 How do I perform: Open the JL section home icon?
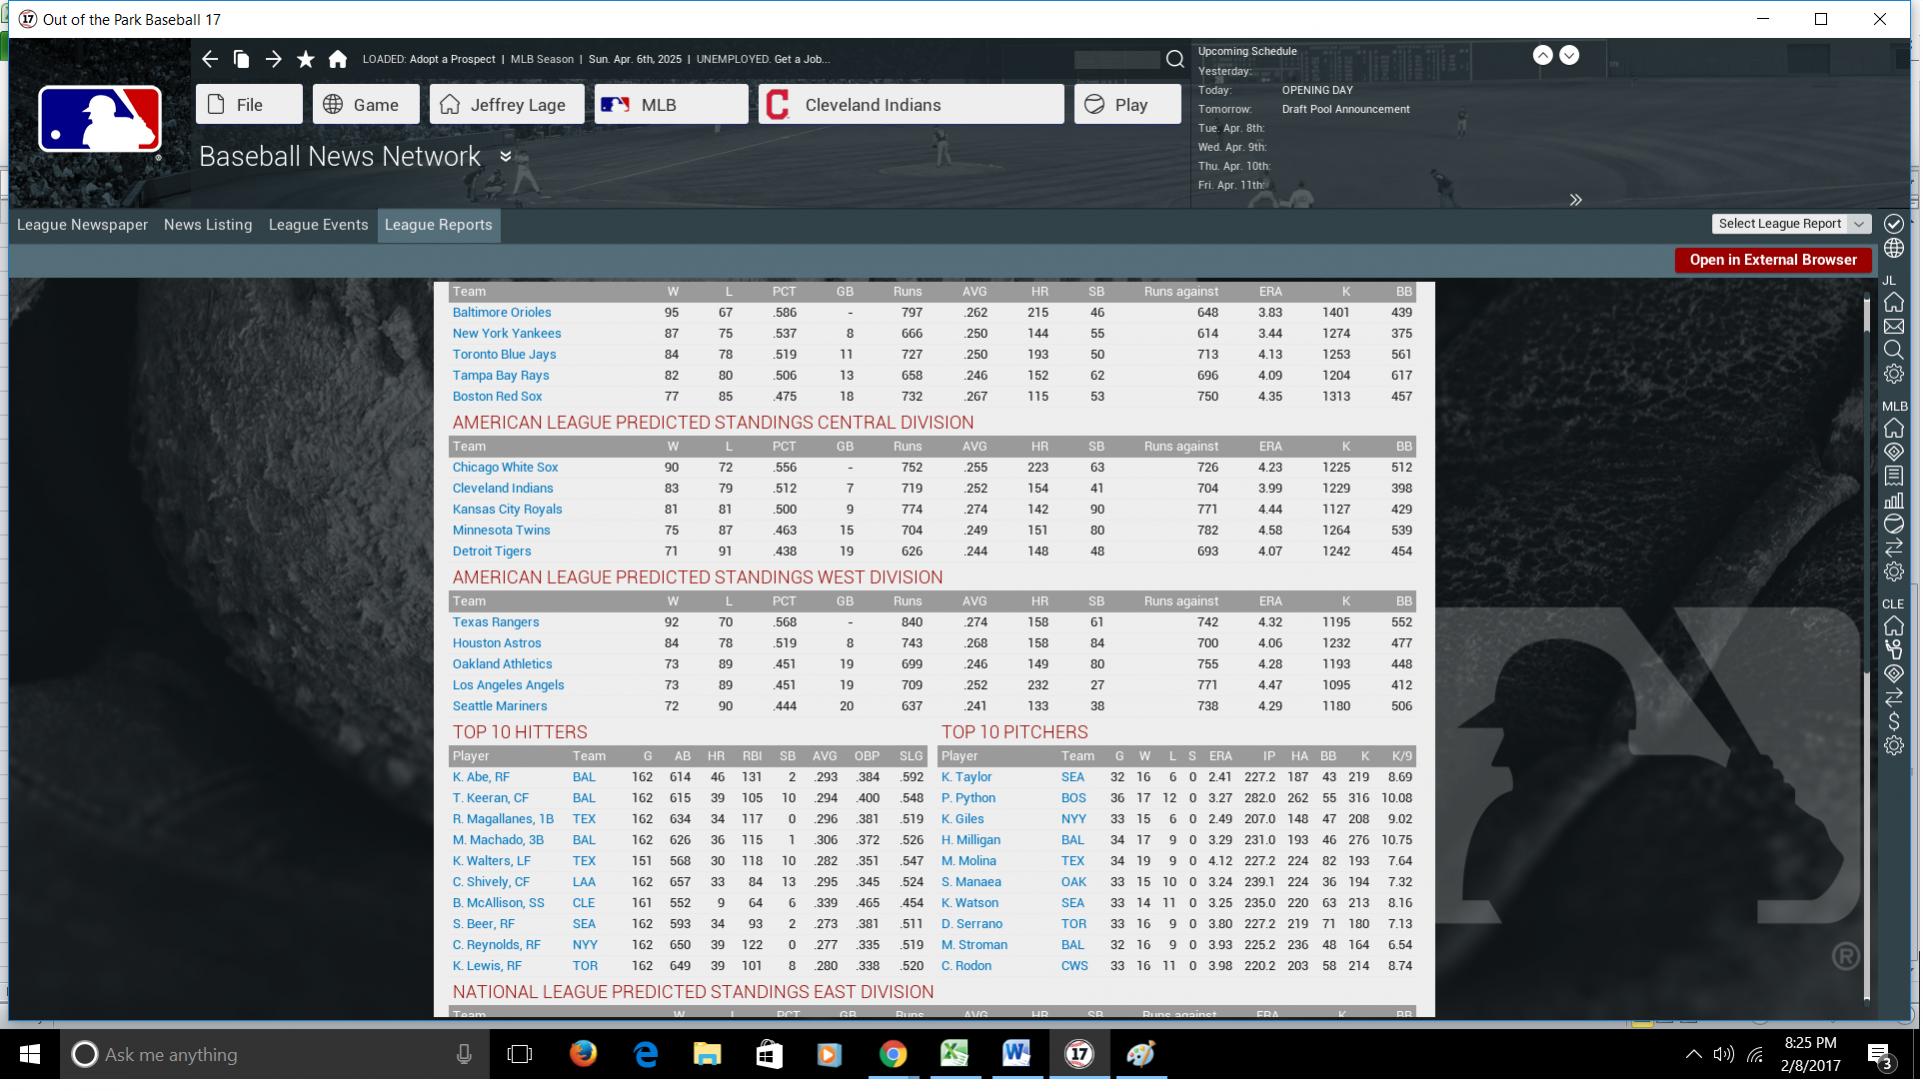pyautogui.click(x=1893, y=302)
